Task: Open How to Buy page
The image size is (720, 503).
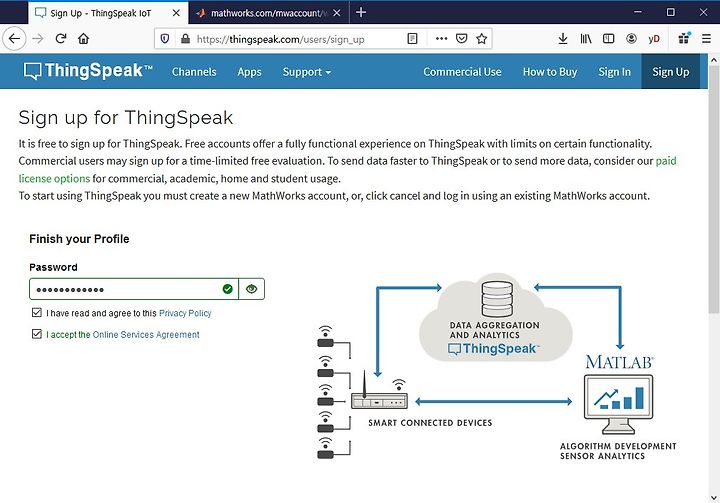Action: point(550,72)
